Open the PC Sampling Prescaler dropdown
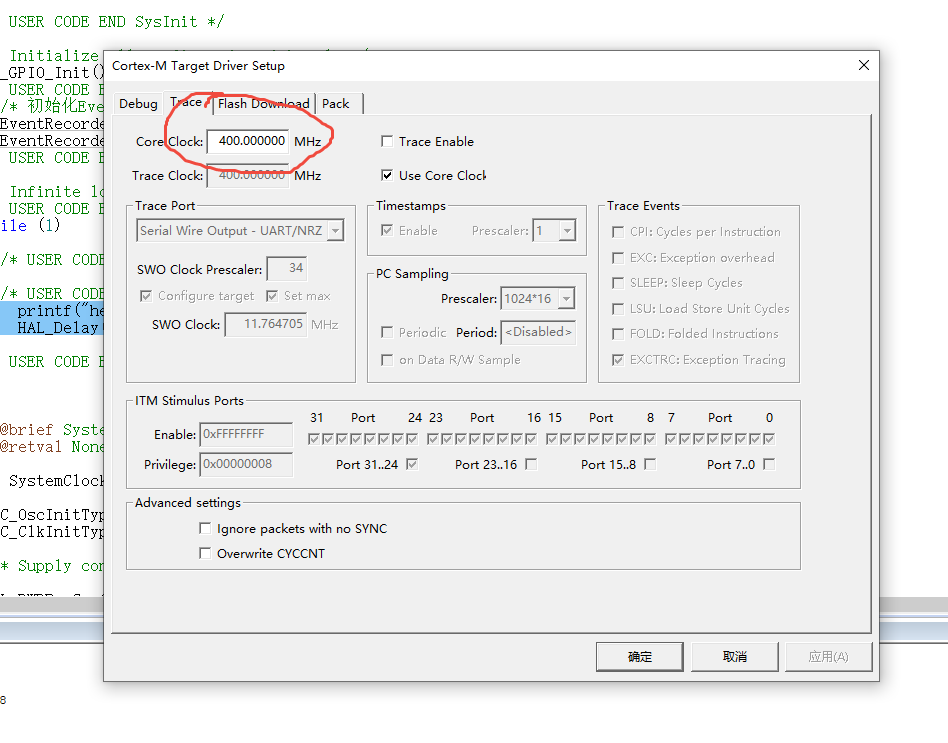This screenshot has height=743, width=948. coord(537,298)
